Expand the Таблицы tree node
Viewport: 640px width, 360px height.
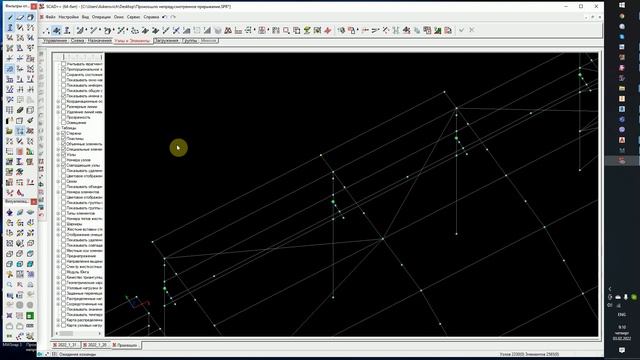pyautogui.click(x=58, y=128)
